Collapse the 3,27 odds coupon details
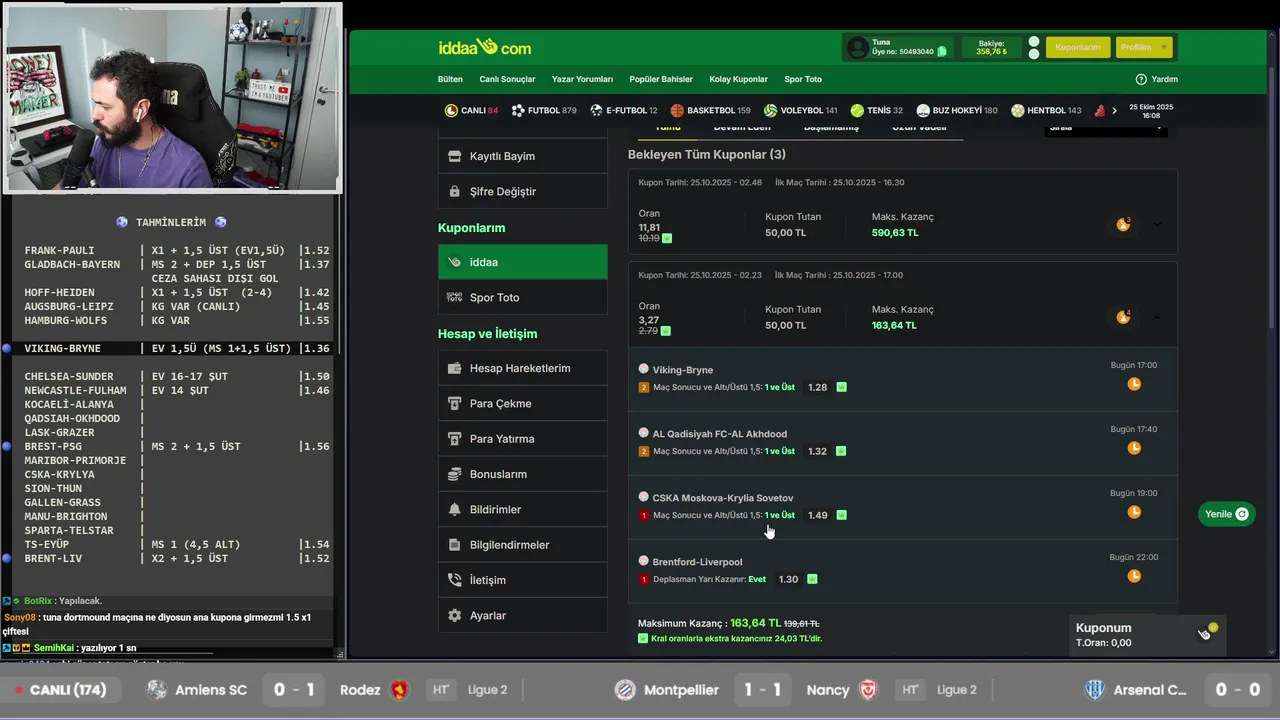 click(x=1158, y=317)
